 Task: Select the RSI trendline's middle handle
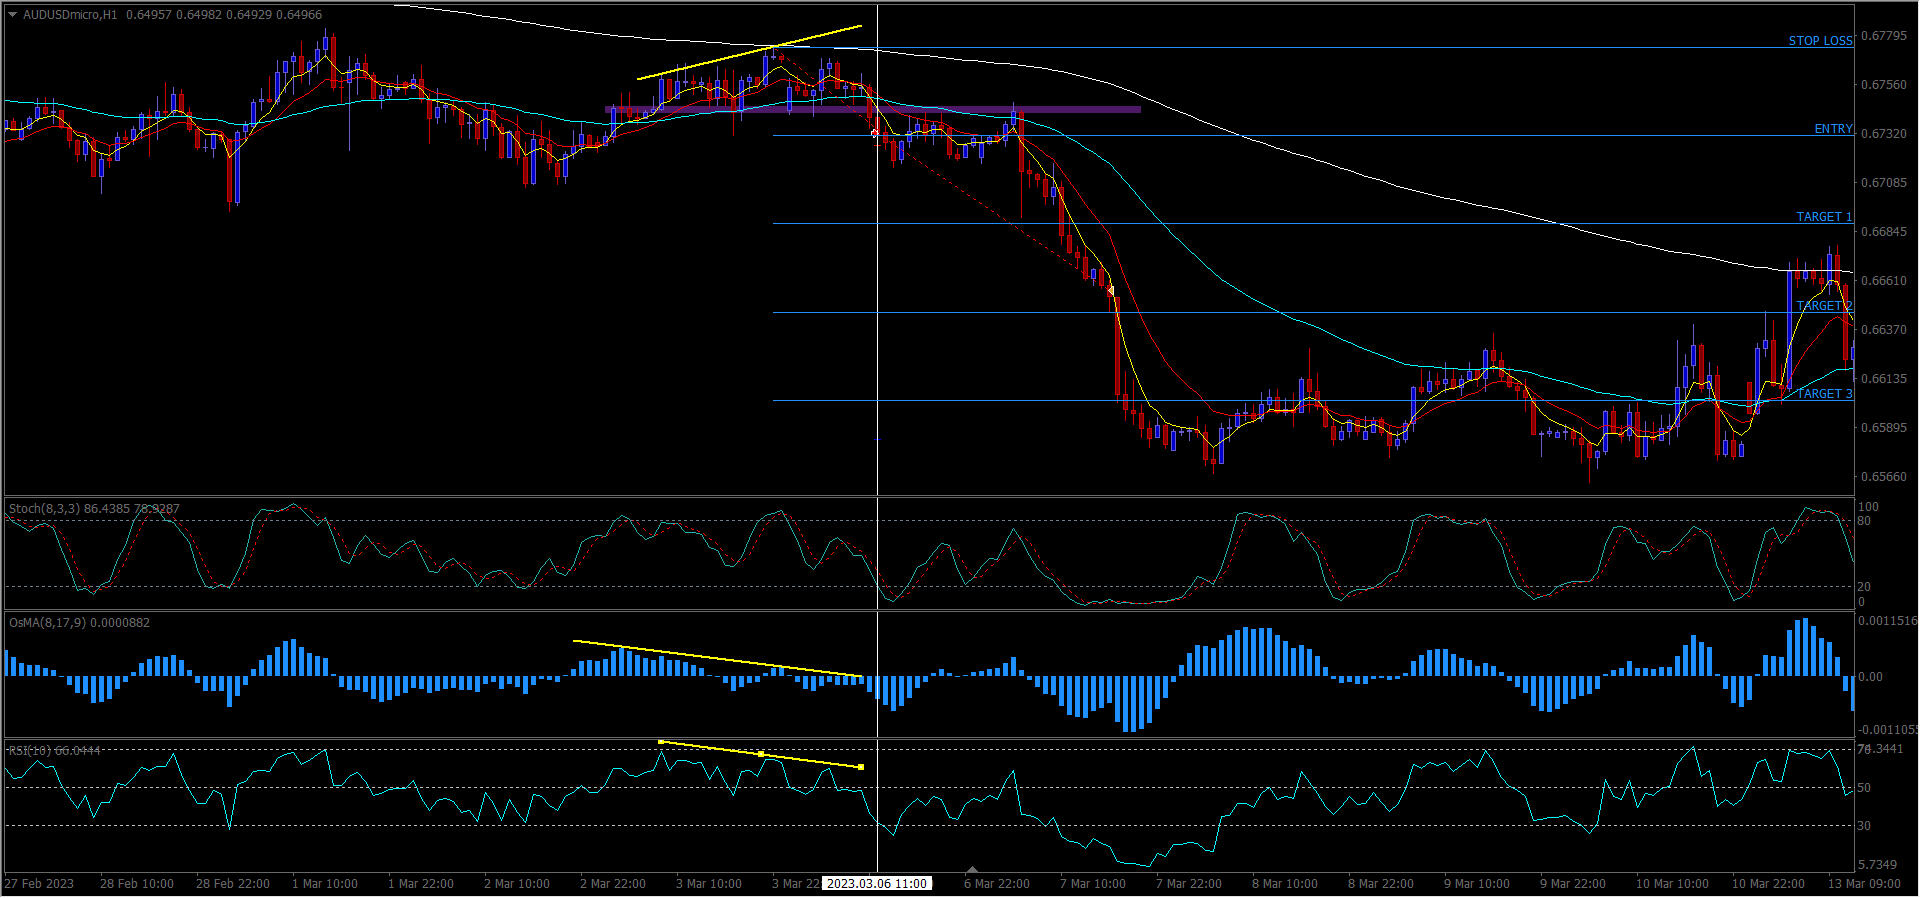click(x=761, y=754)
